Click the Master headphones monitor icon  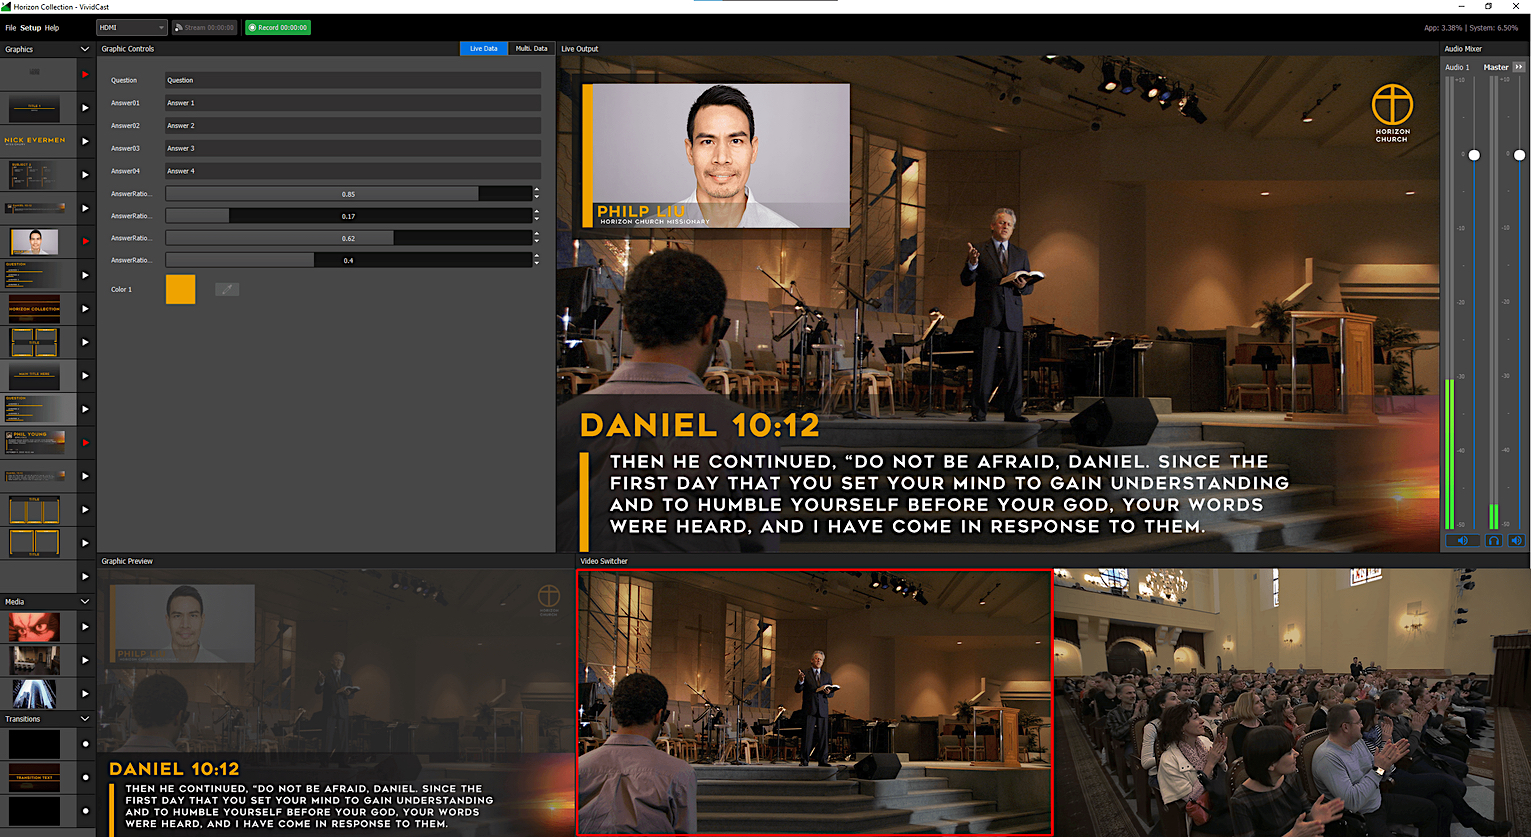(x=1493, y=540)
